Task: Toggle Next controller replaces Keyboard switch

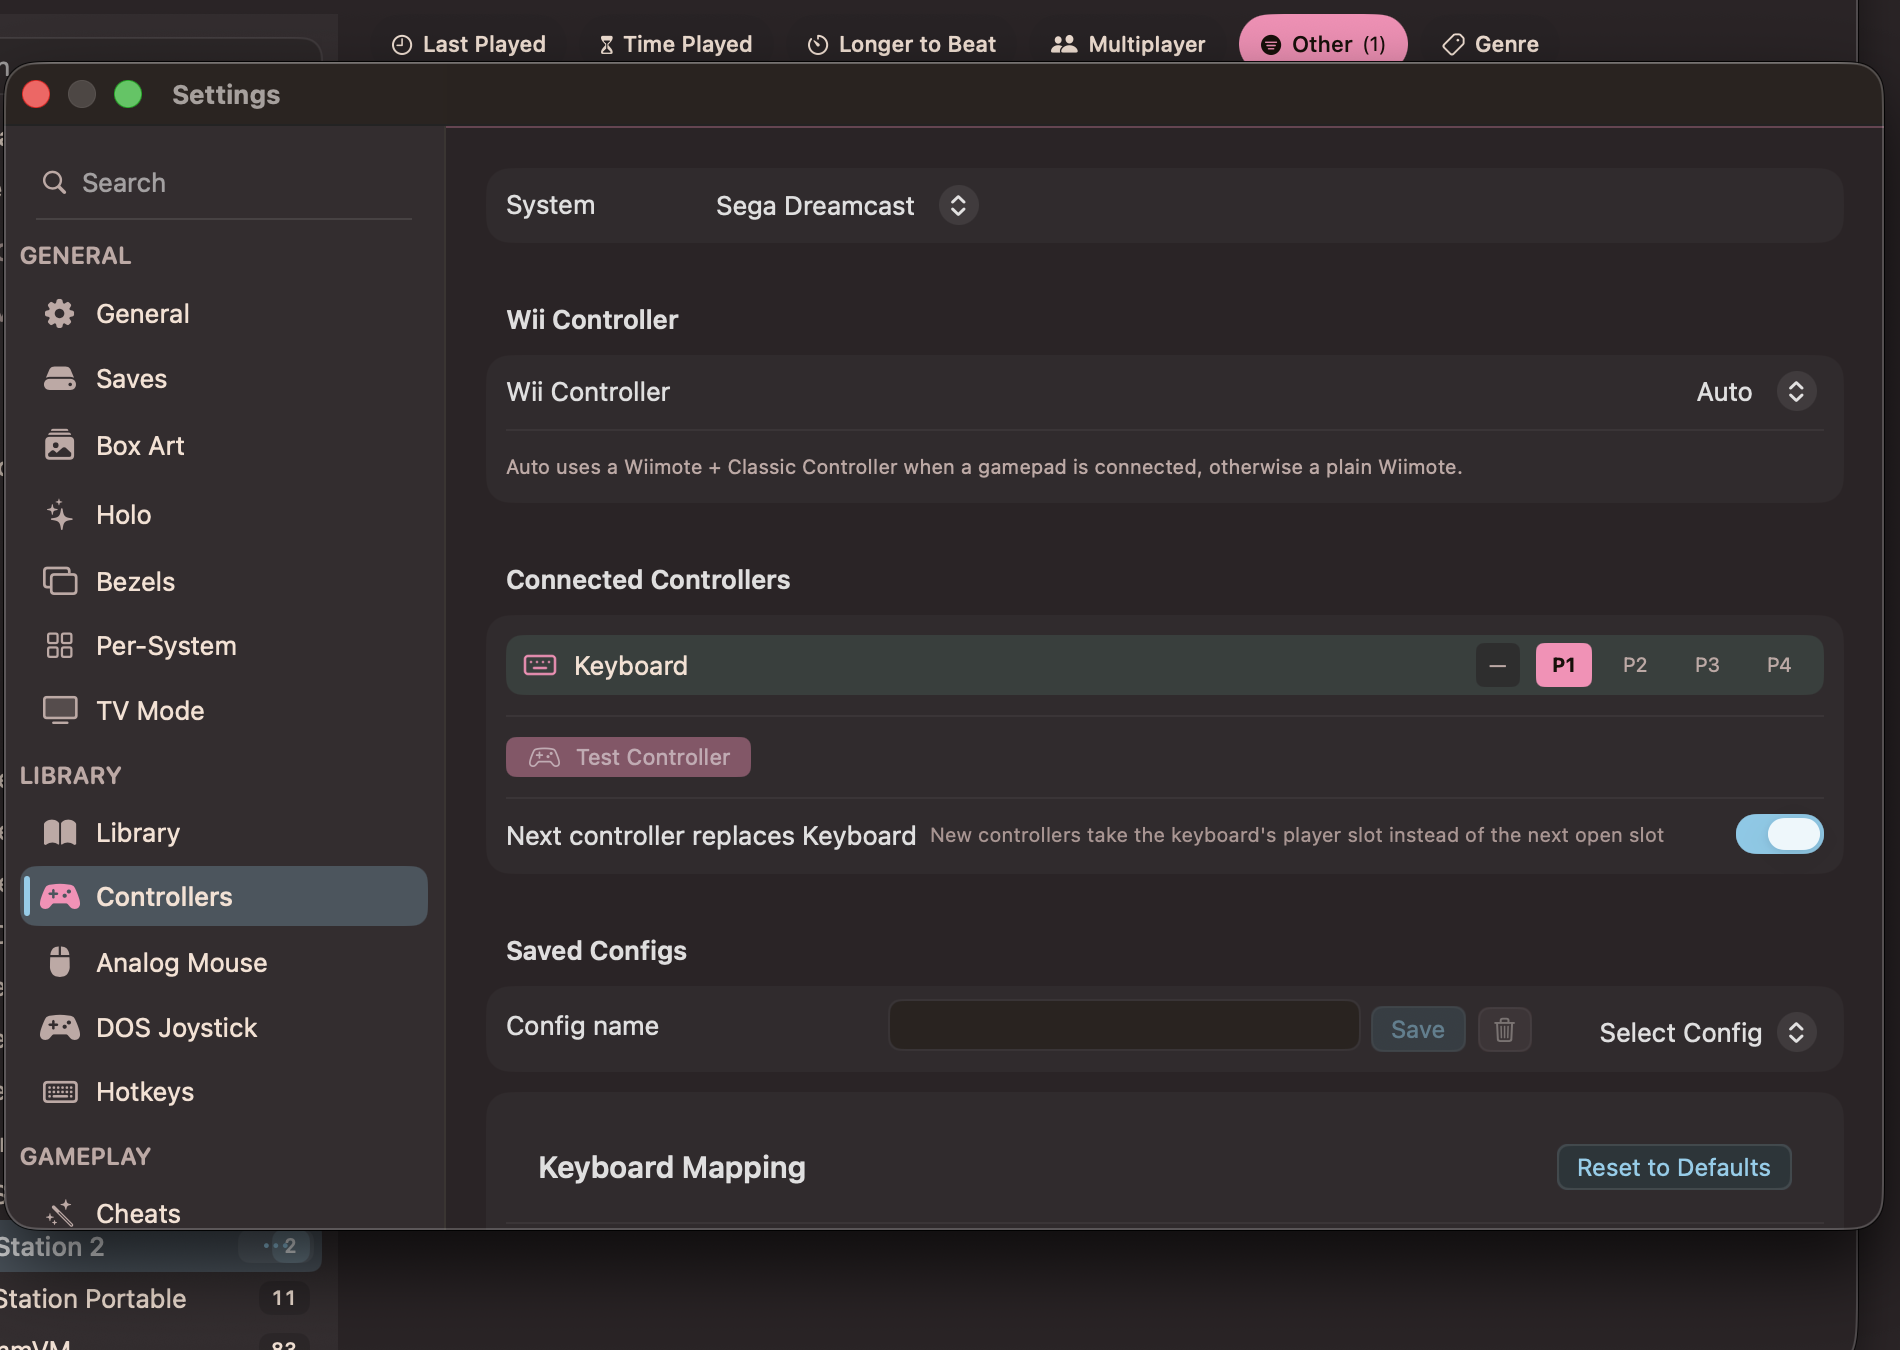Action: click(1779, 834)
